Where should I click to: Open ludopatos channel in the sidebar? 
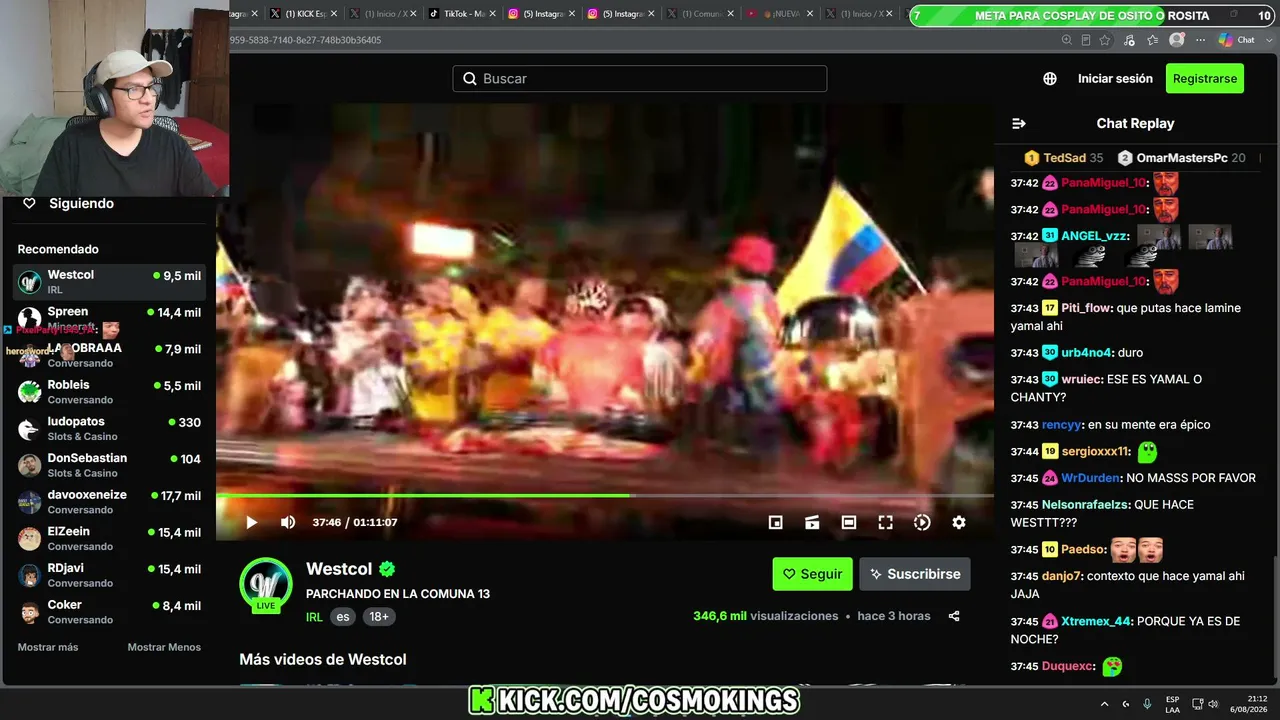tap(111, 429)
